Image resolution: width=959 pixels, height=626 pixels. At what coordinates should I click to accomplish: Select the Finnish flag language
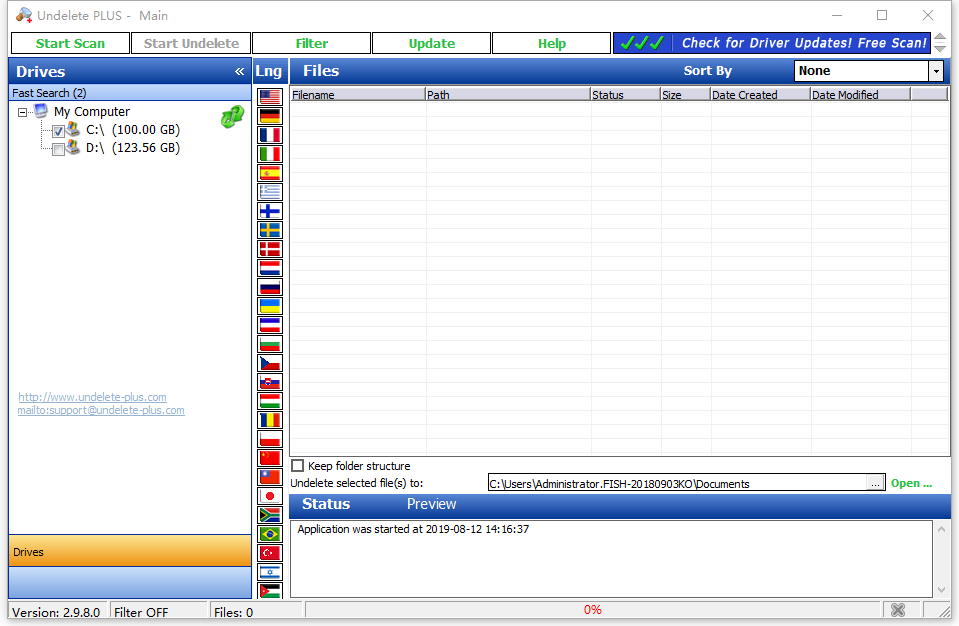(270, 211)
